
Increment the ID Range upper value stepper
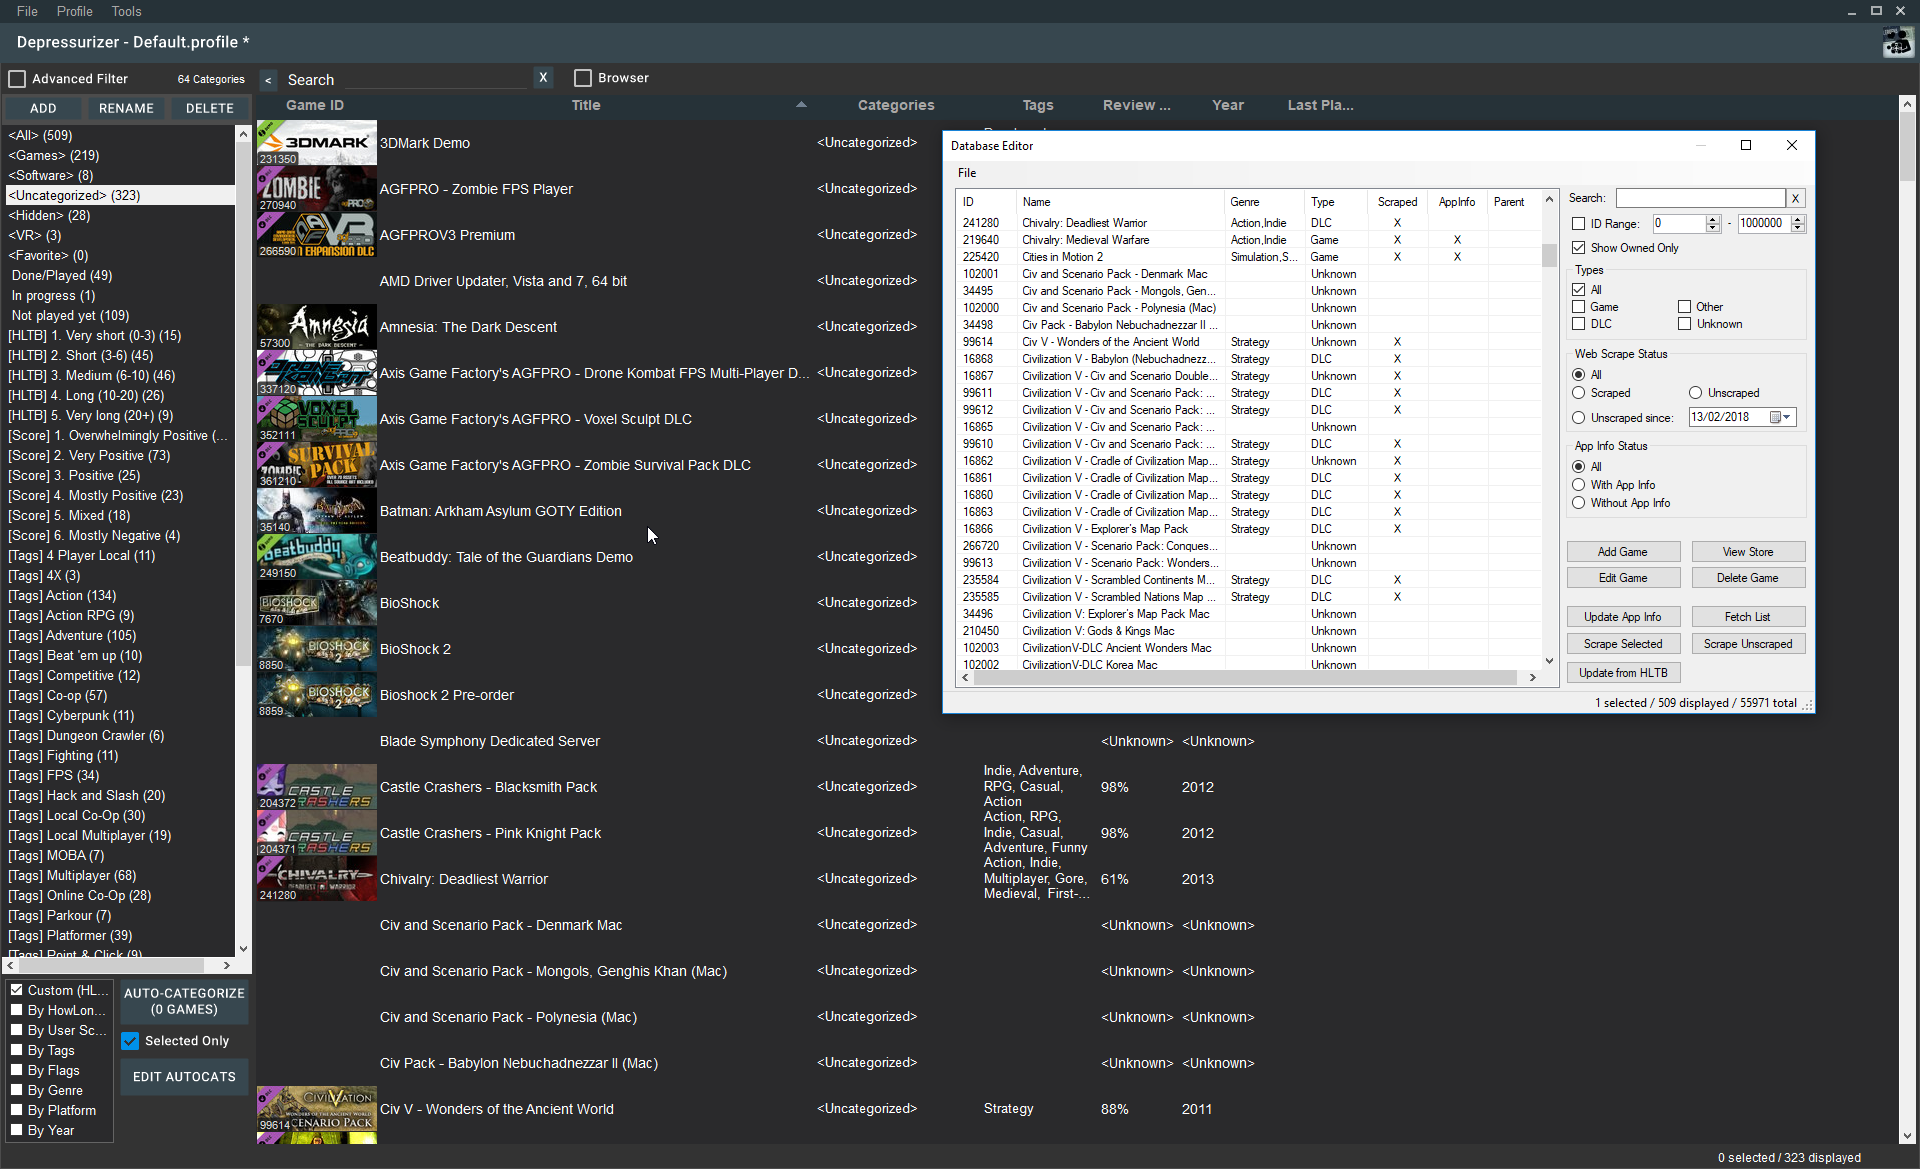click(x=1799, y=220)
